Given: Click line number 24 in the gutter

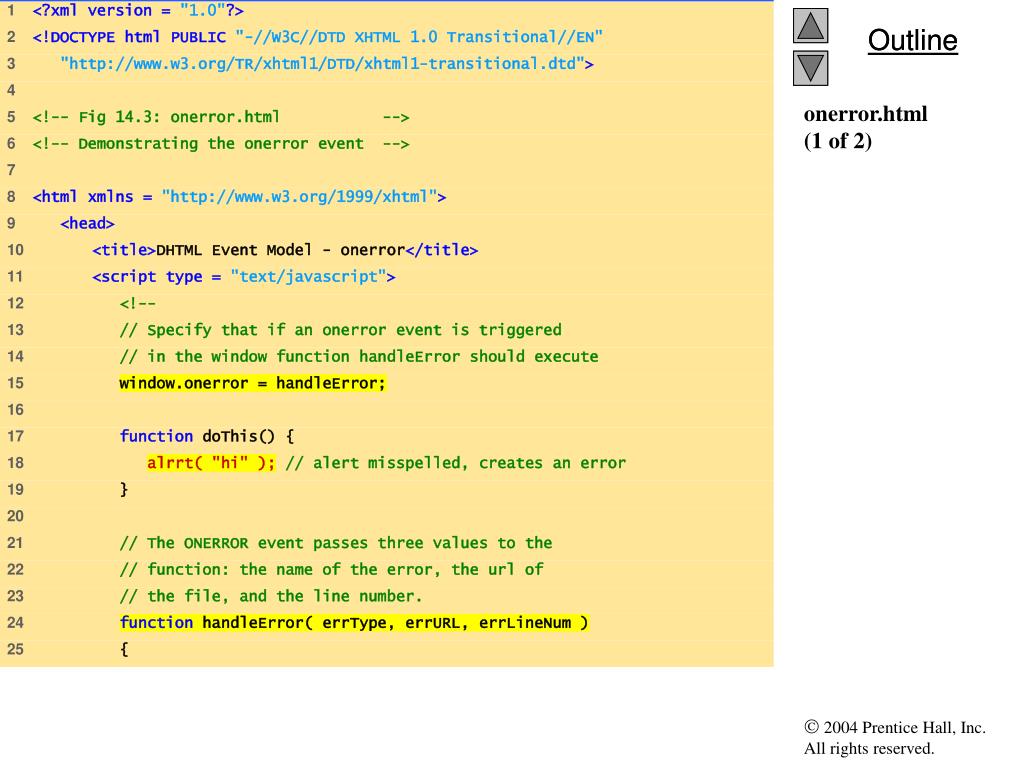Looking at the screenshot, I should point(15,623).
